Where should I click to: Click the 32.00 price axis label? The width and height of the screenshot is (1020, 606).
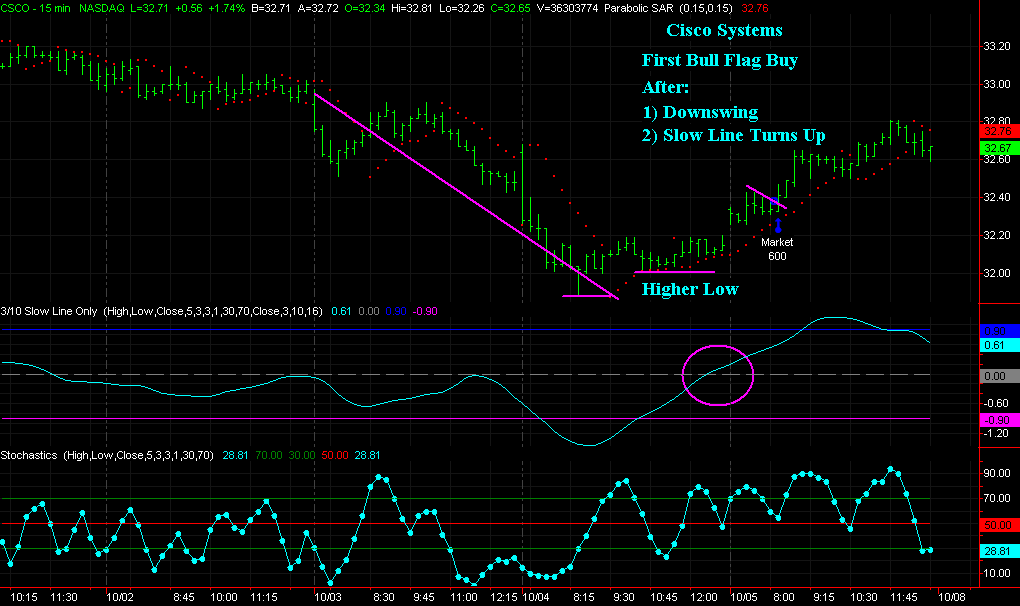pyautogui.click(x=997, y=273)
